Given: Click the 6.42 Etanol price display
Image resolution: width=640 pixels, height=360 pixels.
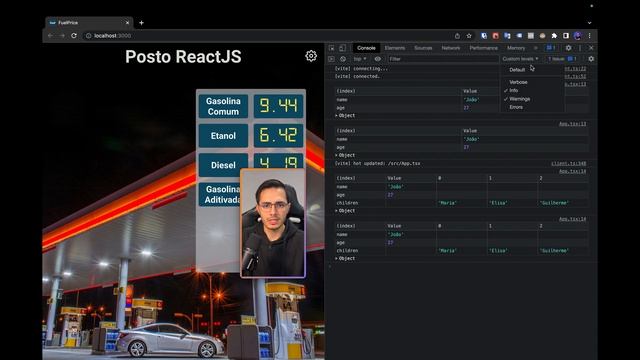Looking at the screenshot, I should (x=278, y=136).
